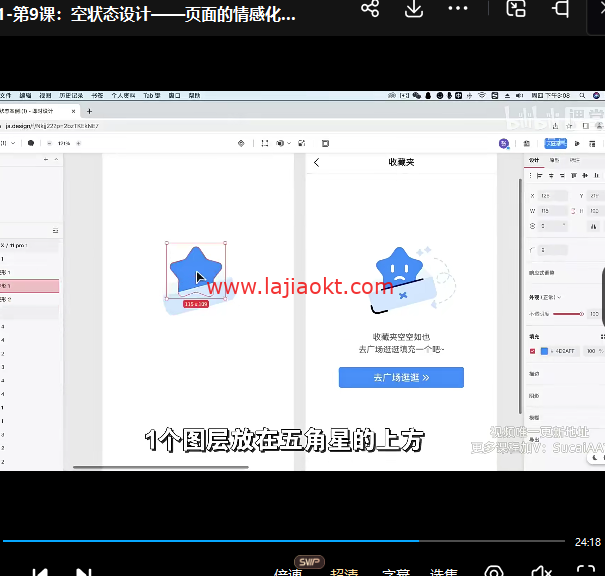Switch to the third tab in right panel
The height and width of the screenshot is (576, 605).
575,160
